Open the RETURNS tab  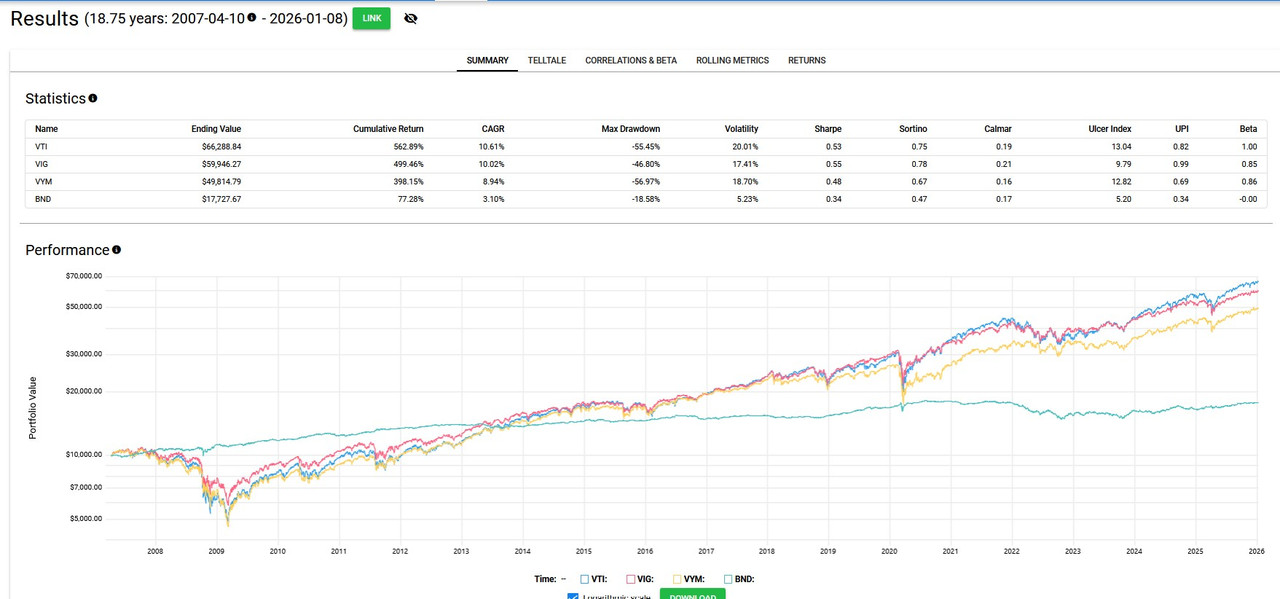pyautogui.click(x=807, y=60)
